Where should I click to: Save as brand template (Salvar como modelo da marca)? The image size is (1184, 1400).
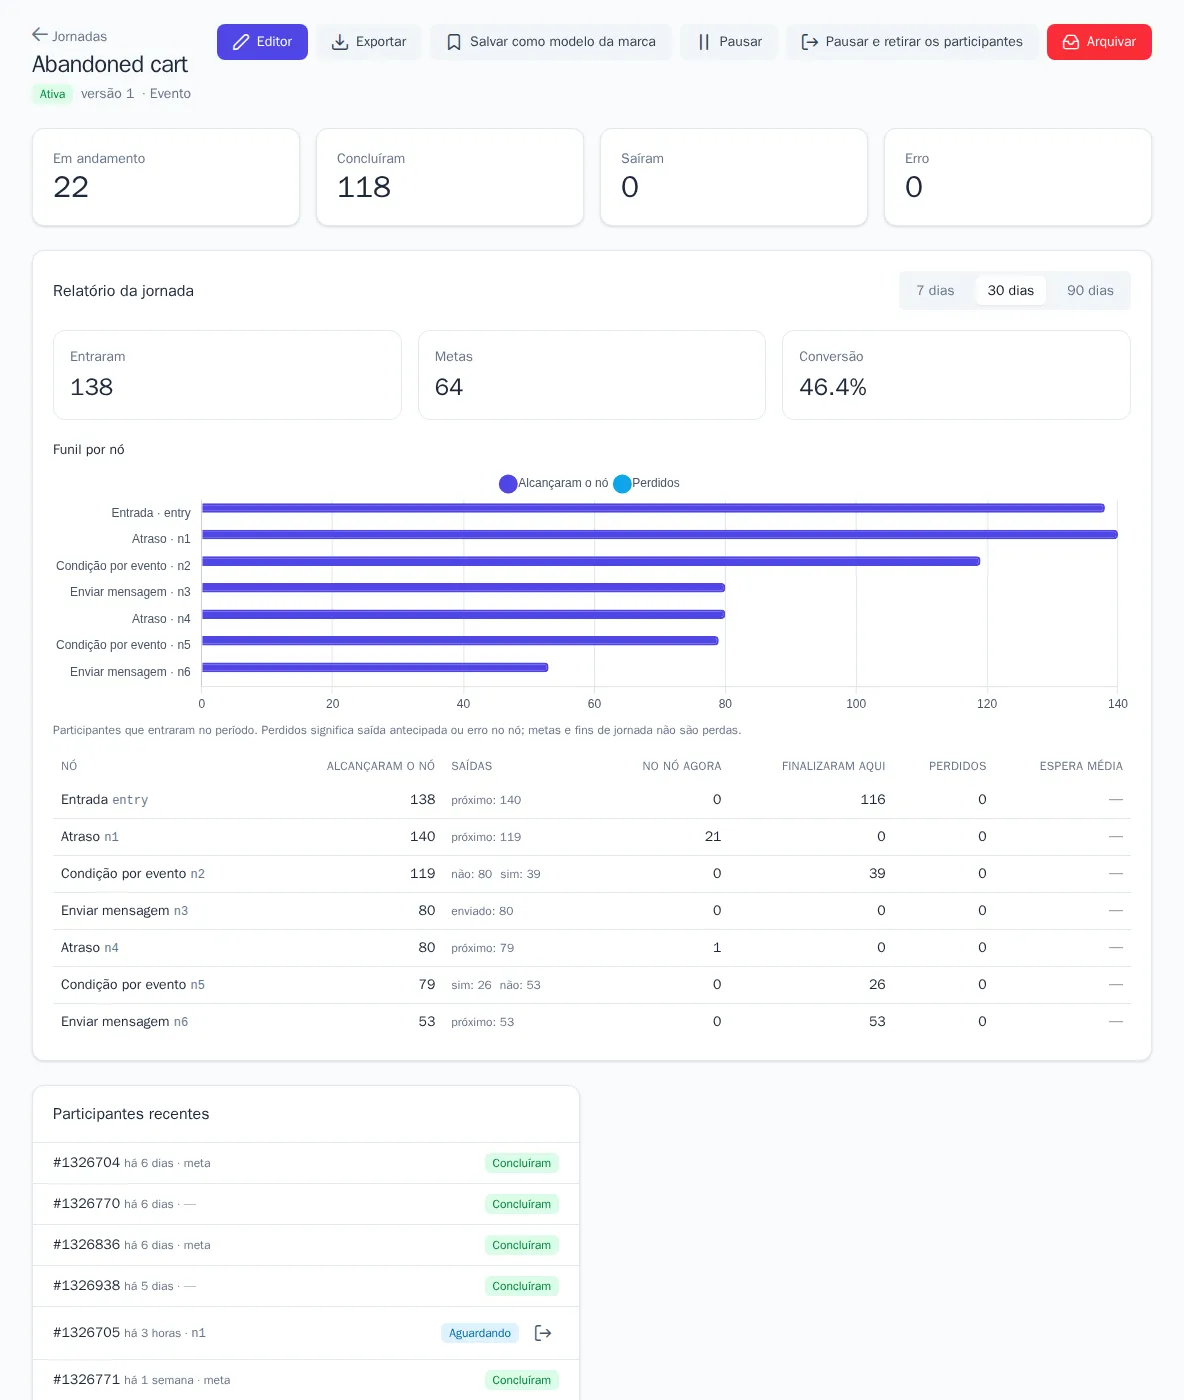(x=551, y=42)
